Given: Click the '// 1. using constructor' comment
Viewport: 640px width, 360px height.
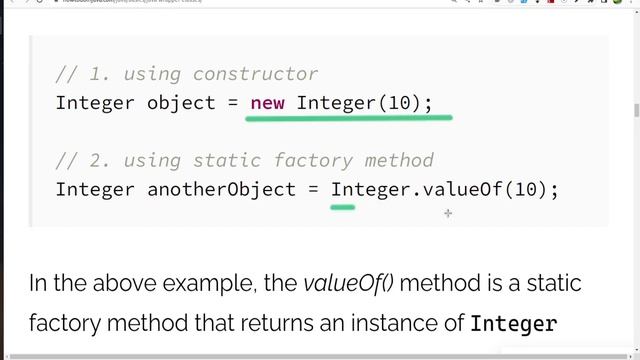Looking at the screenshot, I should click(x=187, y=74).
